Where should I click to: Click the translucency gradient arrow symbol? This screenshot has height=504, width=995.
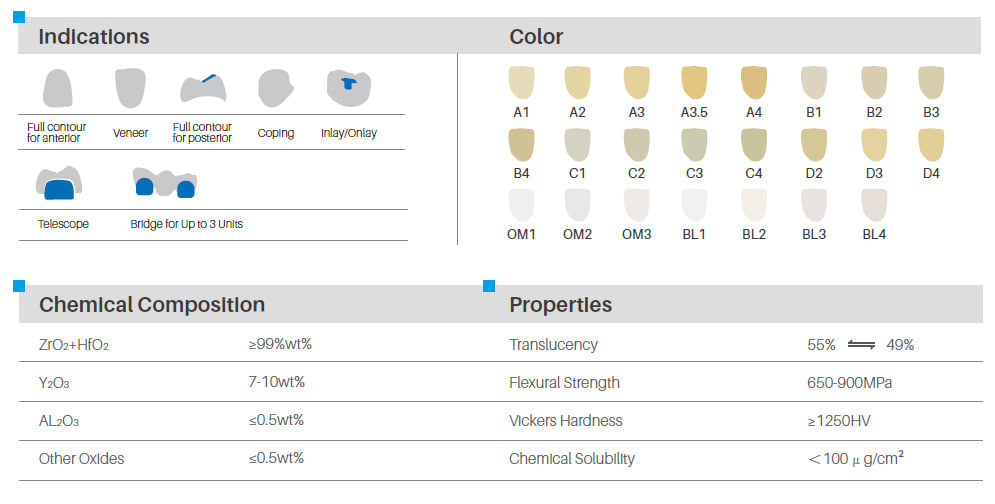pos(861,345)
